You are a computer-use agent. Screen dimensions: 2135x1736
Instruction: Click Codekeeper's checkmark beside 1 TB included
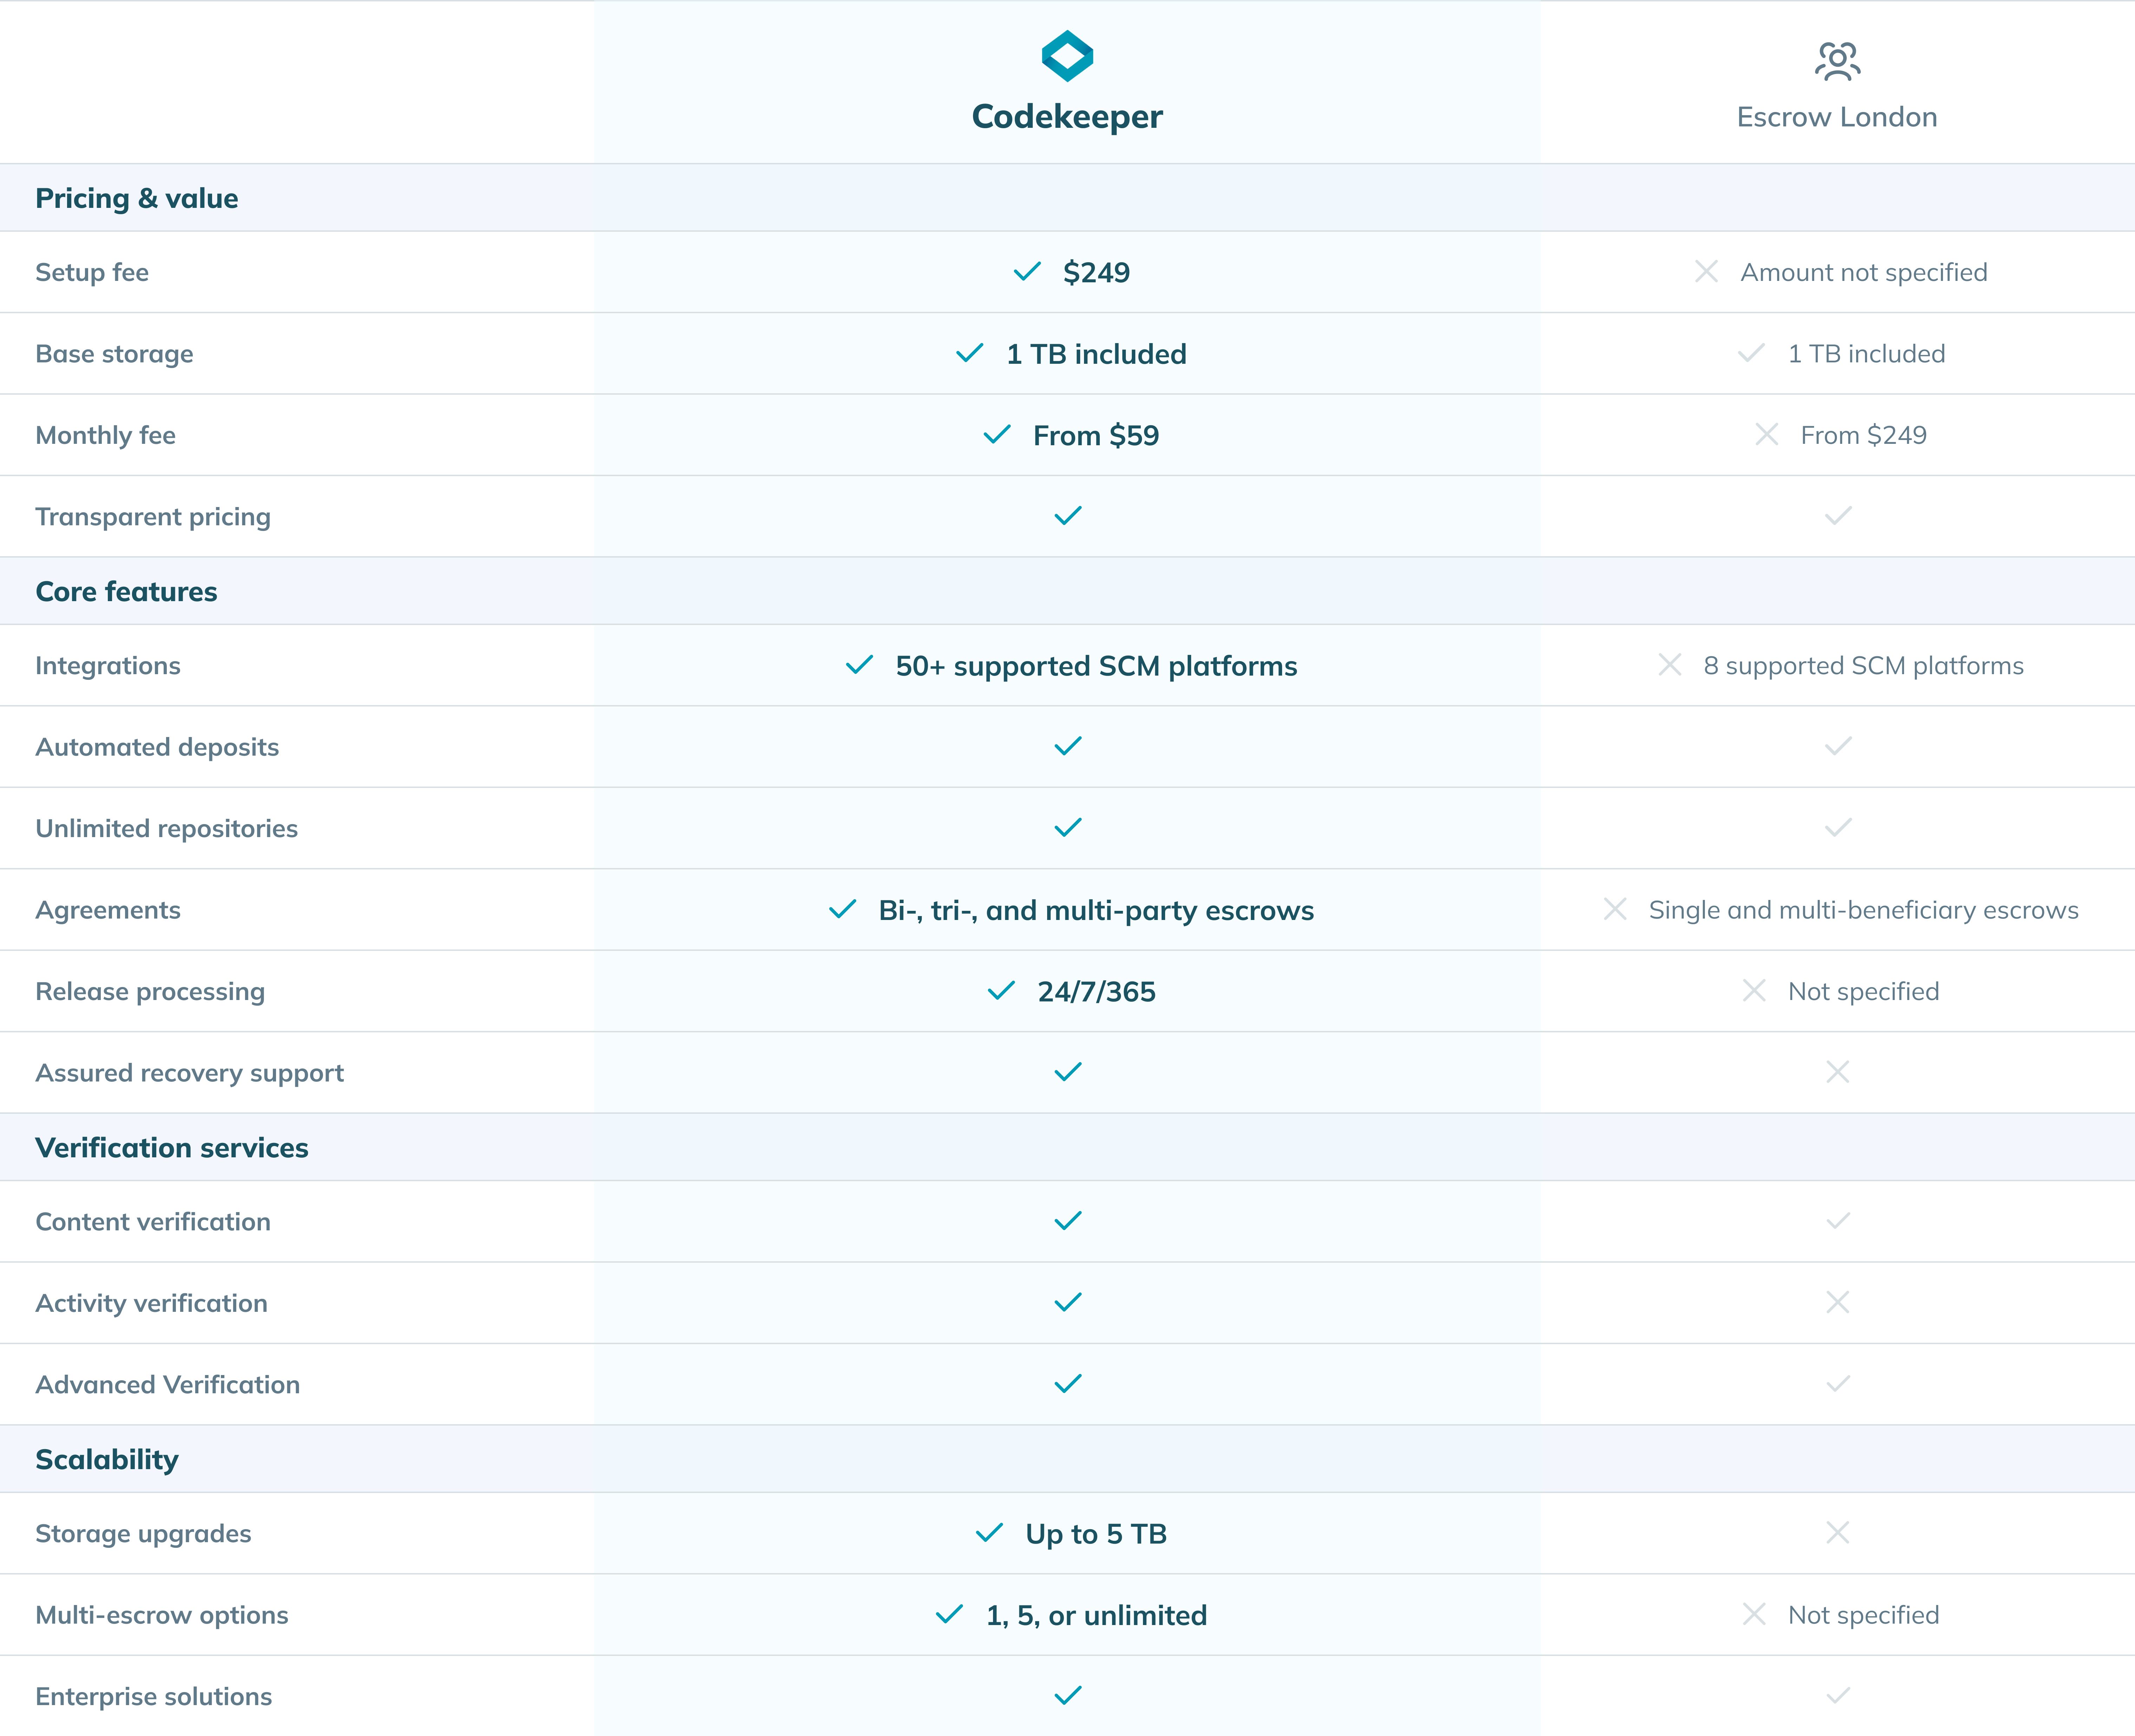pos(969,353)
